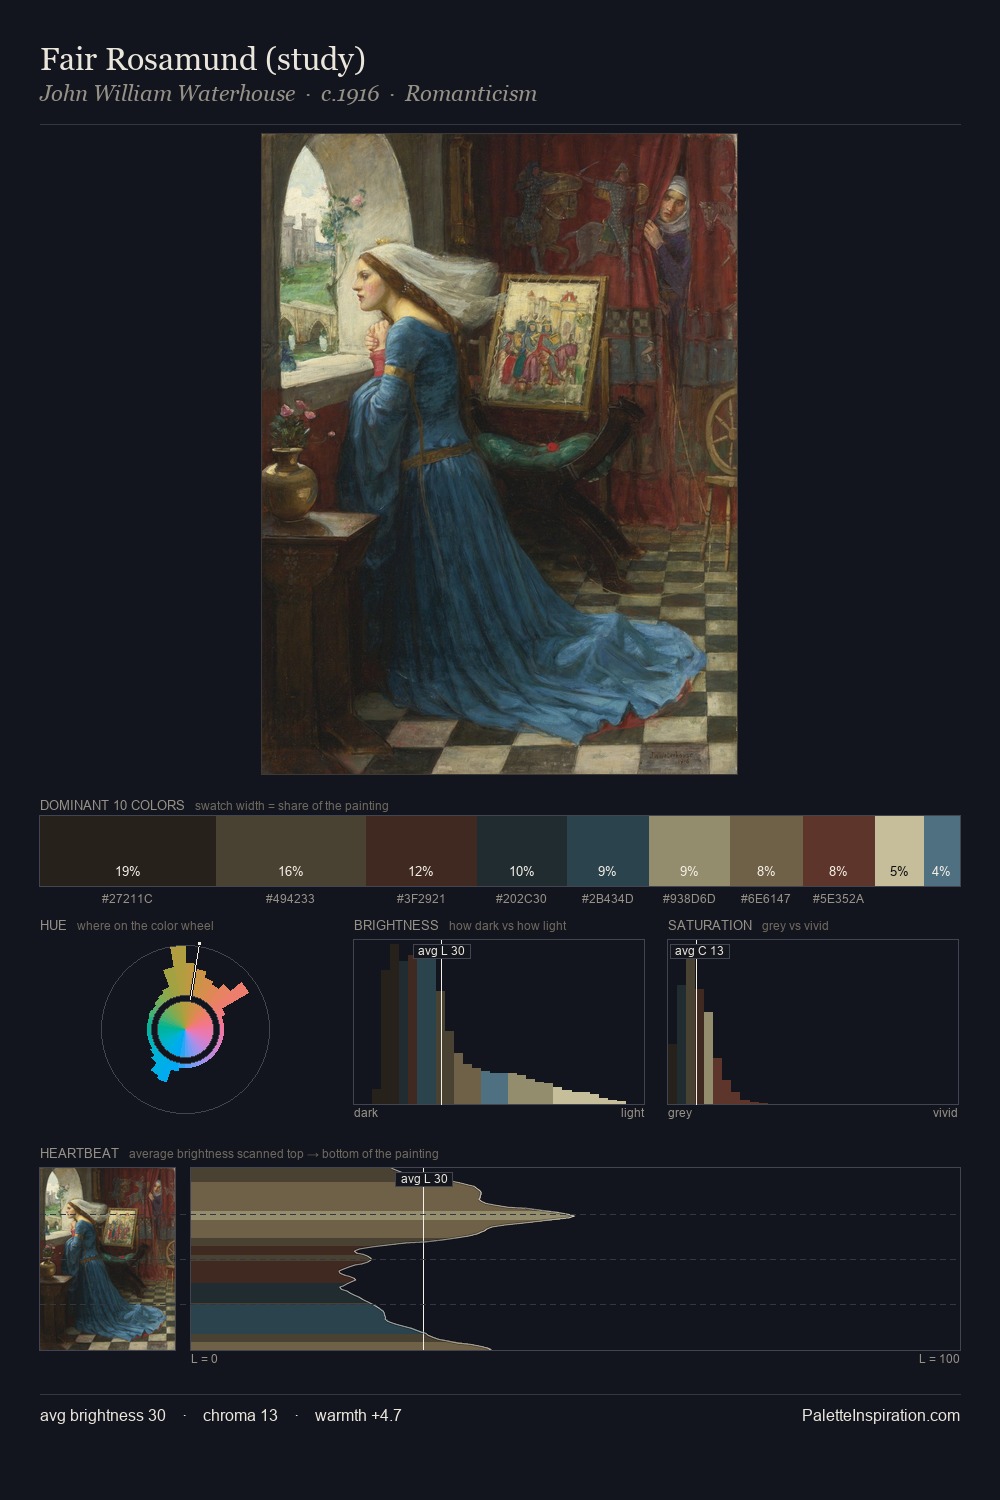Click the heartbeat brightness profile chart

click(x=575, y=1259)
